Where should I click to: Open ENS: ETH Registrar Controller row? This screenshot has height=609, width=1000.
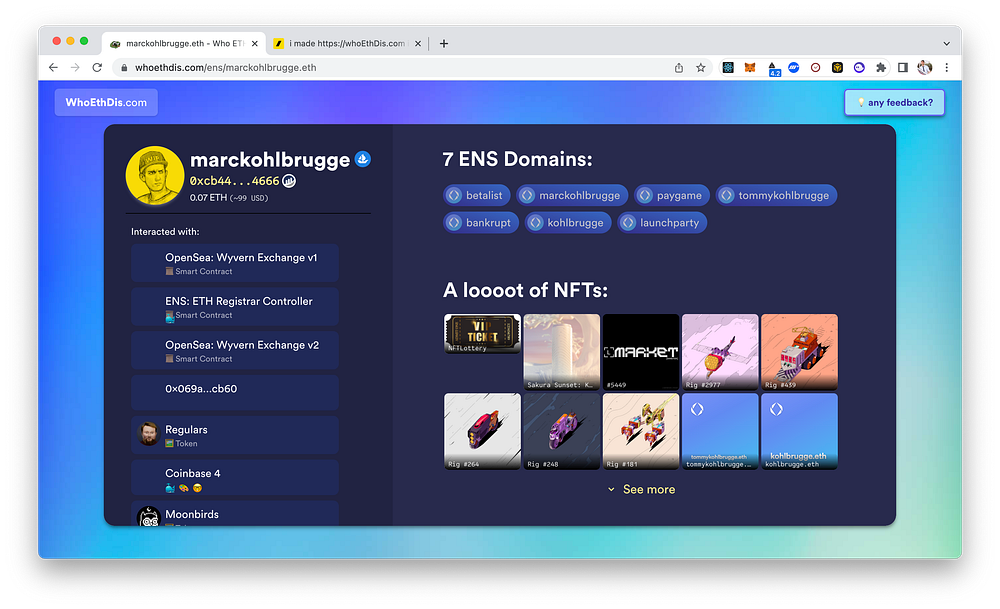point(235,307)
